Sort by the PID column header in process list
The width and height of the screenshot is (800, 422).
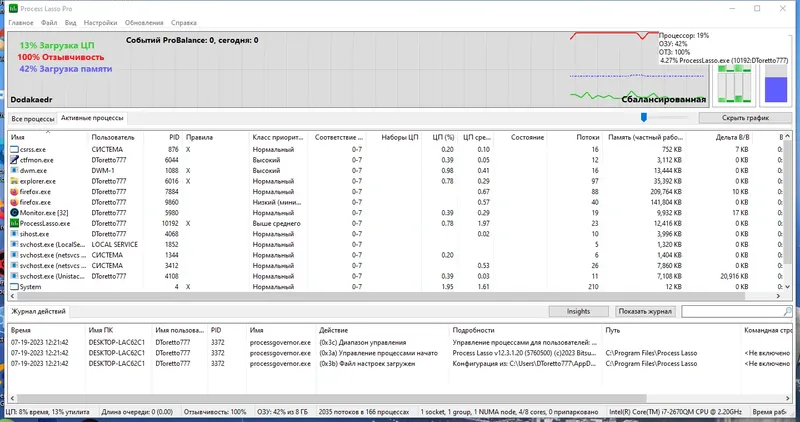click(163, 137)
